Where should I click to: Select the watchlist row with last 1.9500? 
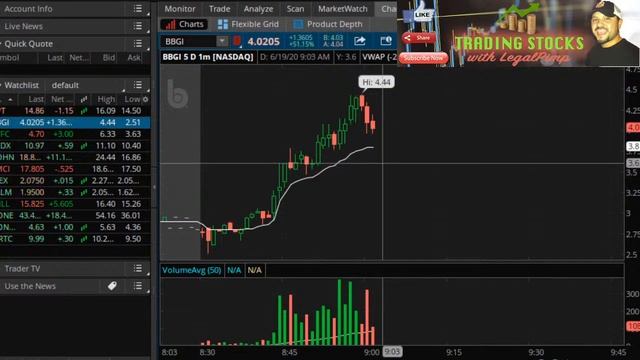[x=75, y=192]
